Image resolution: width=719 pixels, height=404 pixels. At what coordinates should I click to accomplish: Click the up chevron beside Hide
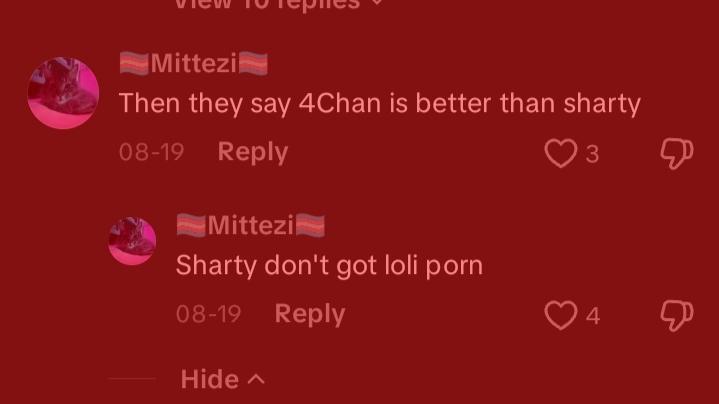[x=256, y=379]
